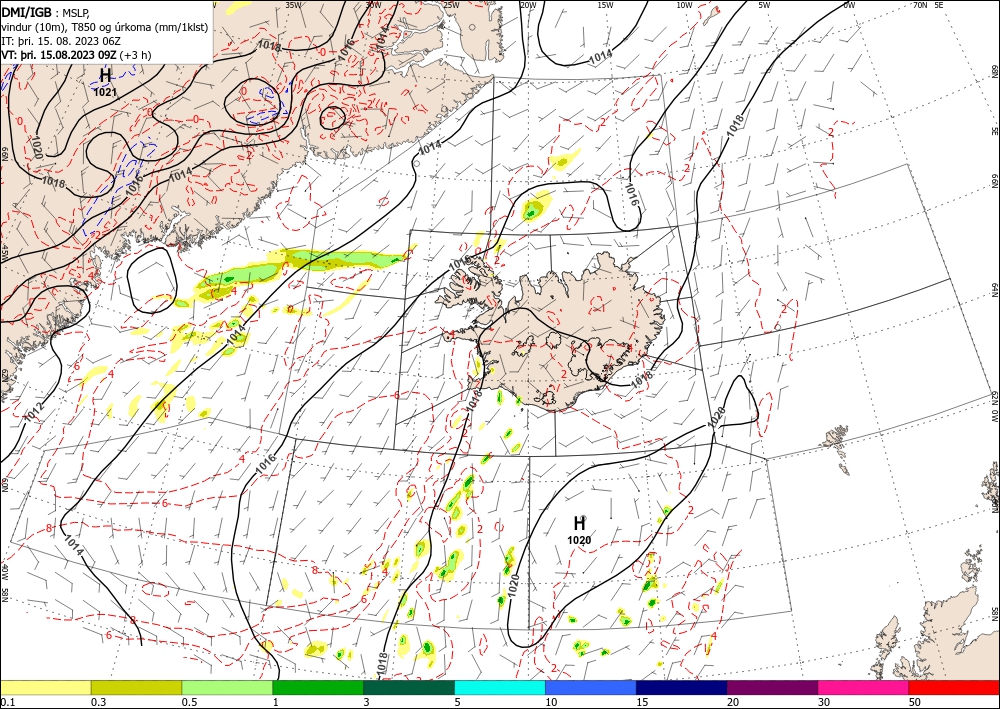Click the 40W longitude label
This screenshot has height=709, width=1000.
pyautogui.click(x=4, y=571)
